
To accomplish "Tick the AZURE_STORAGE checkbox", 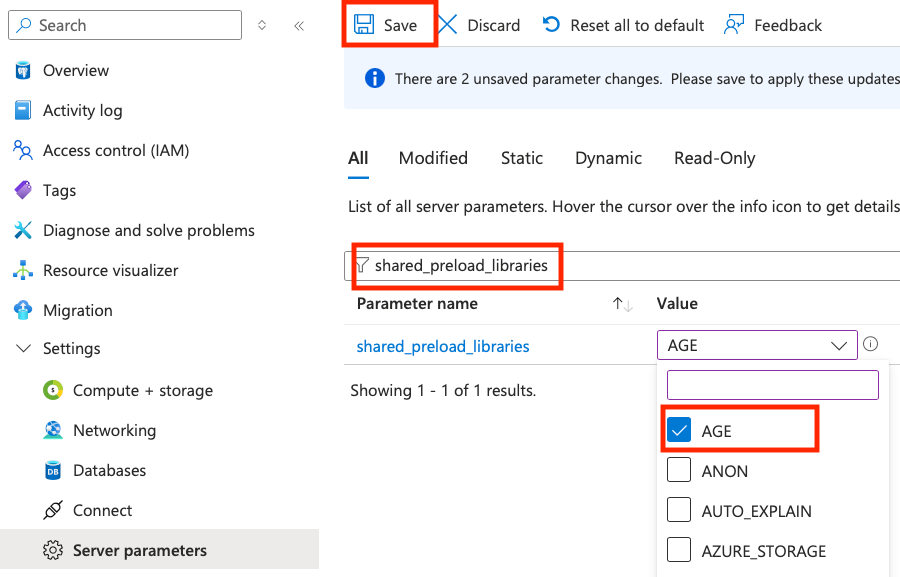I will coord(679,549).
